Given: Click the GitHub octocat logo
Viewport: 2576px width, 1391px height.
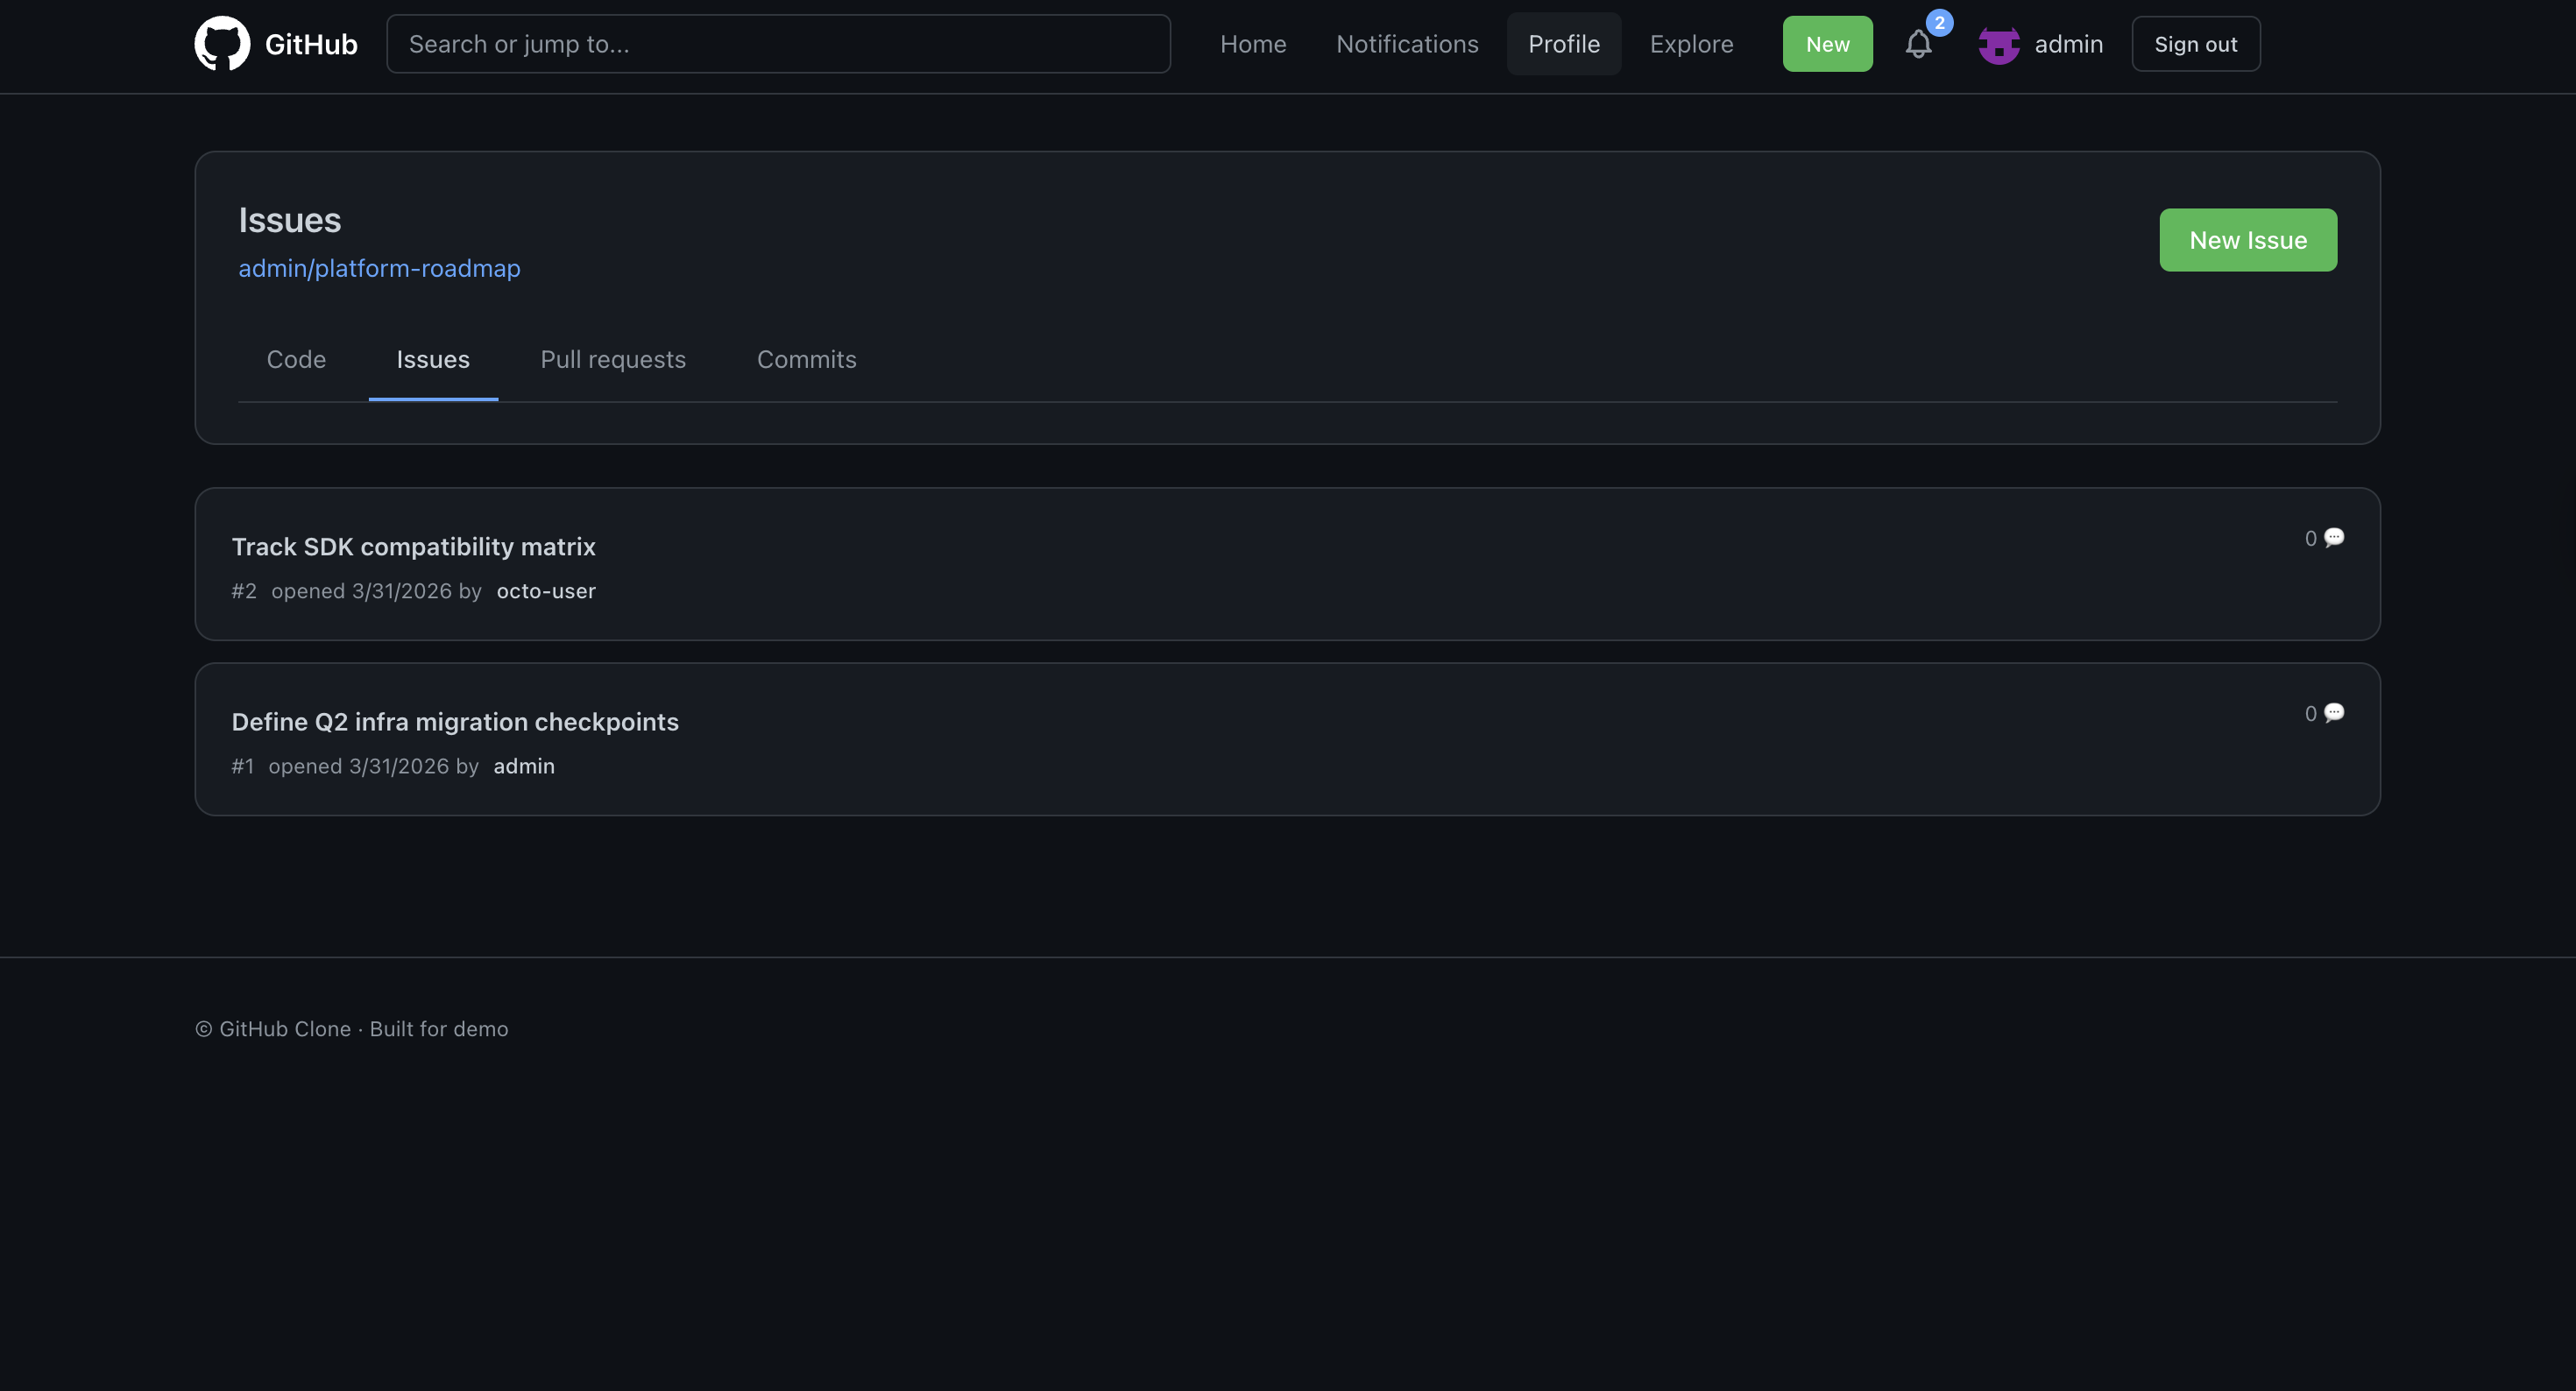Looking at the screenshot, I should (222, 44).
